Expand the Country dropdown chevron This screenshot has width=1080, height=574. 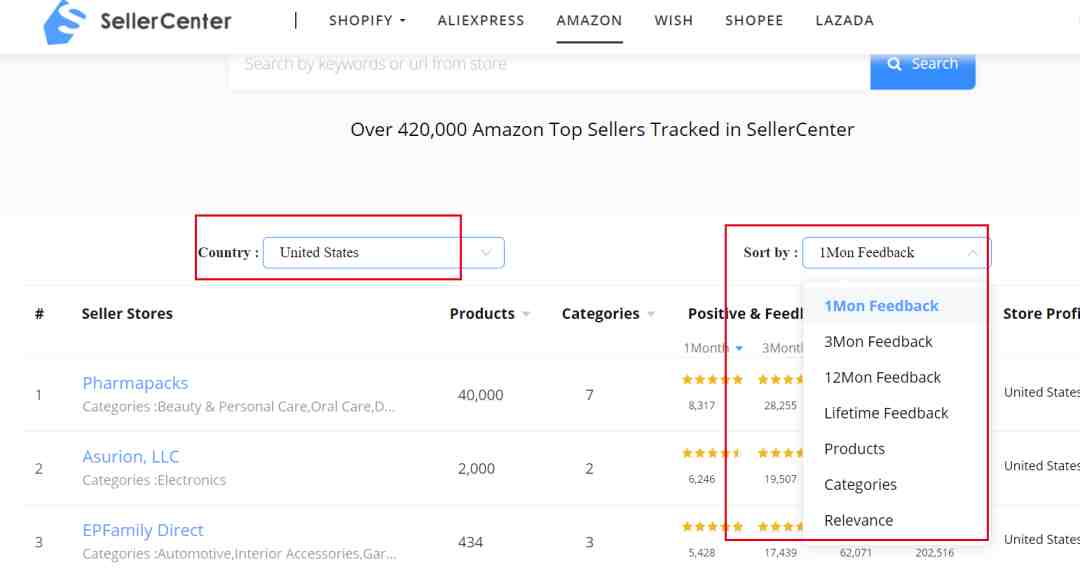click(x=486, y=252)
